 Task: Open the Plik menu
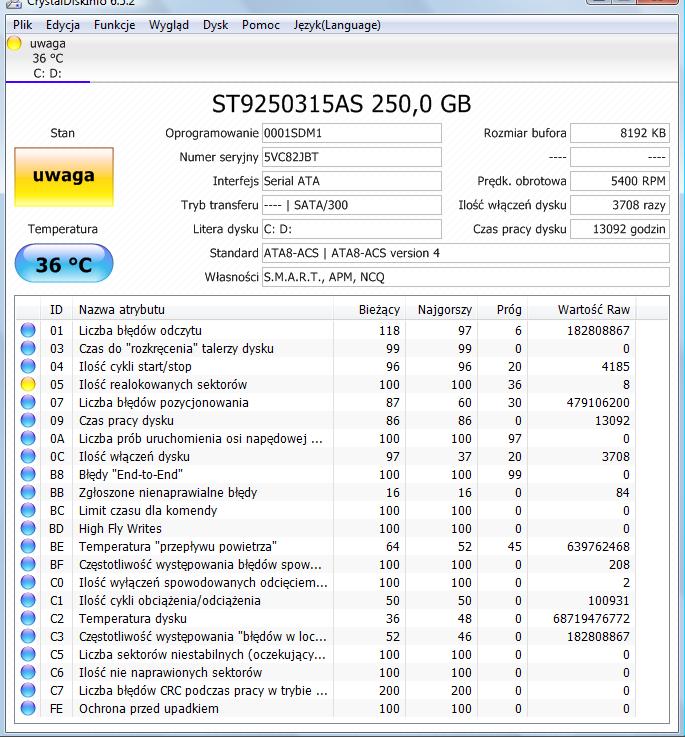tap(23, 25)
